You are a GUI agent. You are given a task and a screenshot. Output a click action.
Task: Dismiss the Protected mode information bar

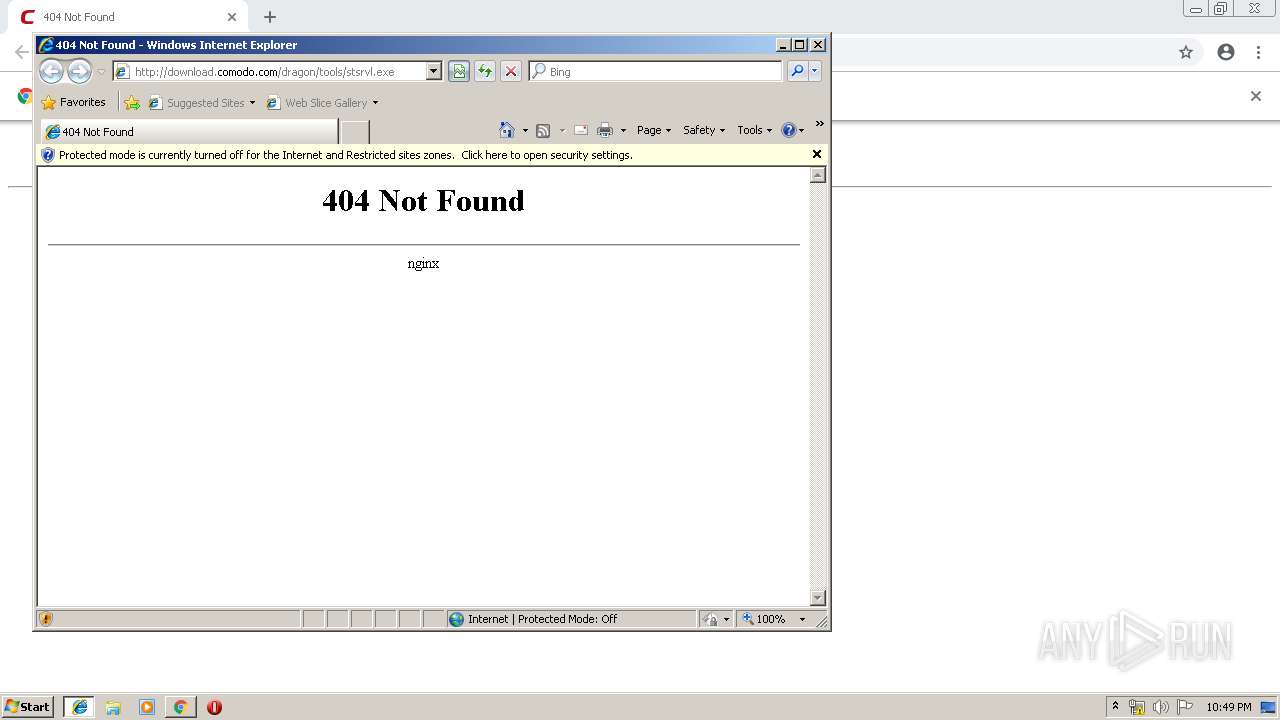point(817,154)
